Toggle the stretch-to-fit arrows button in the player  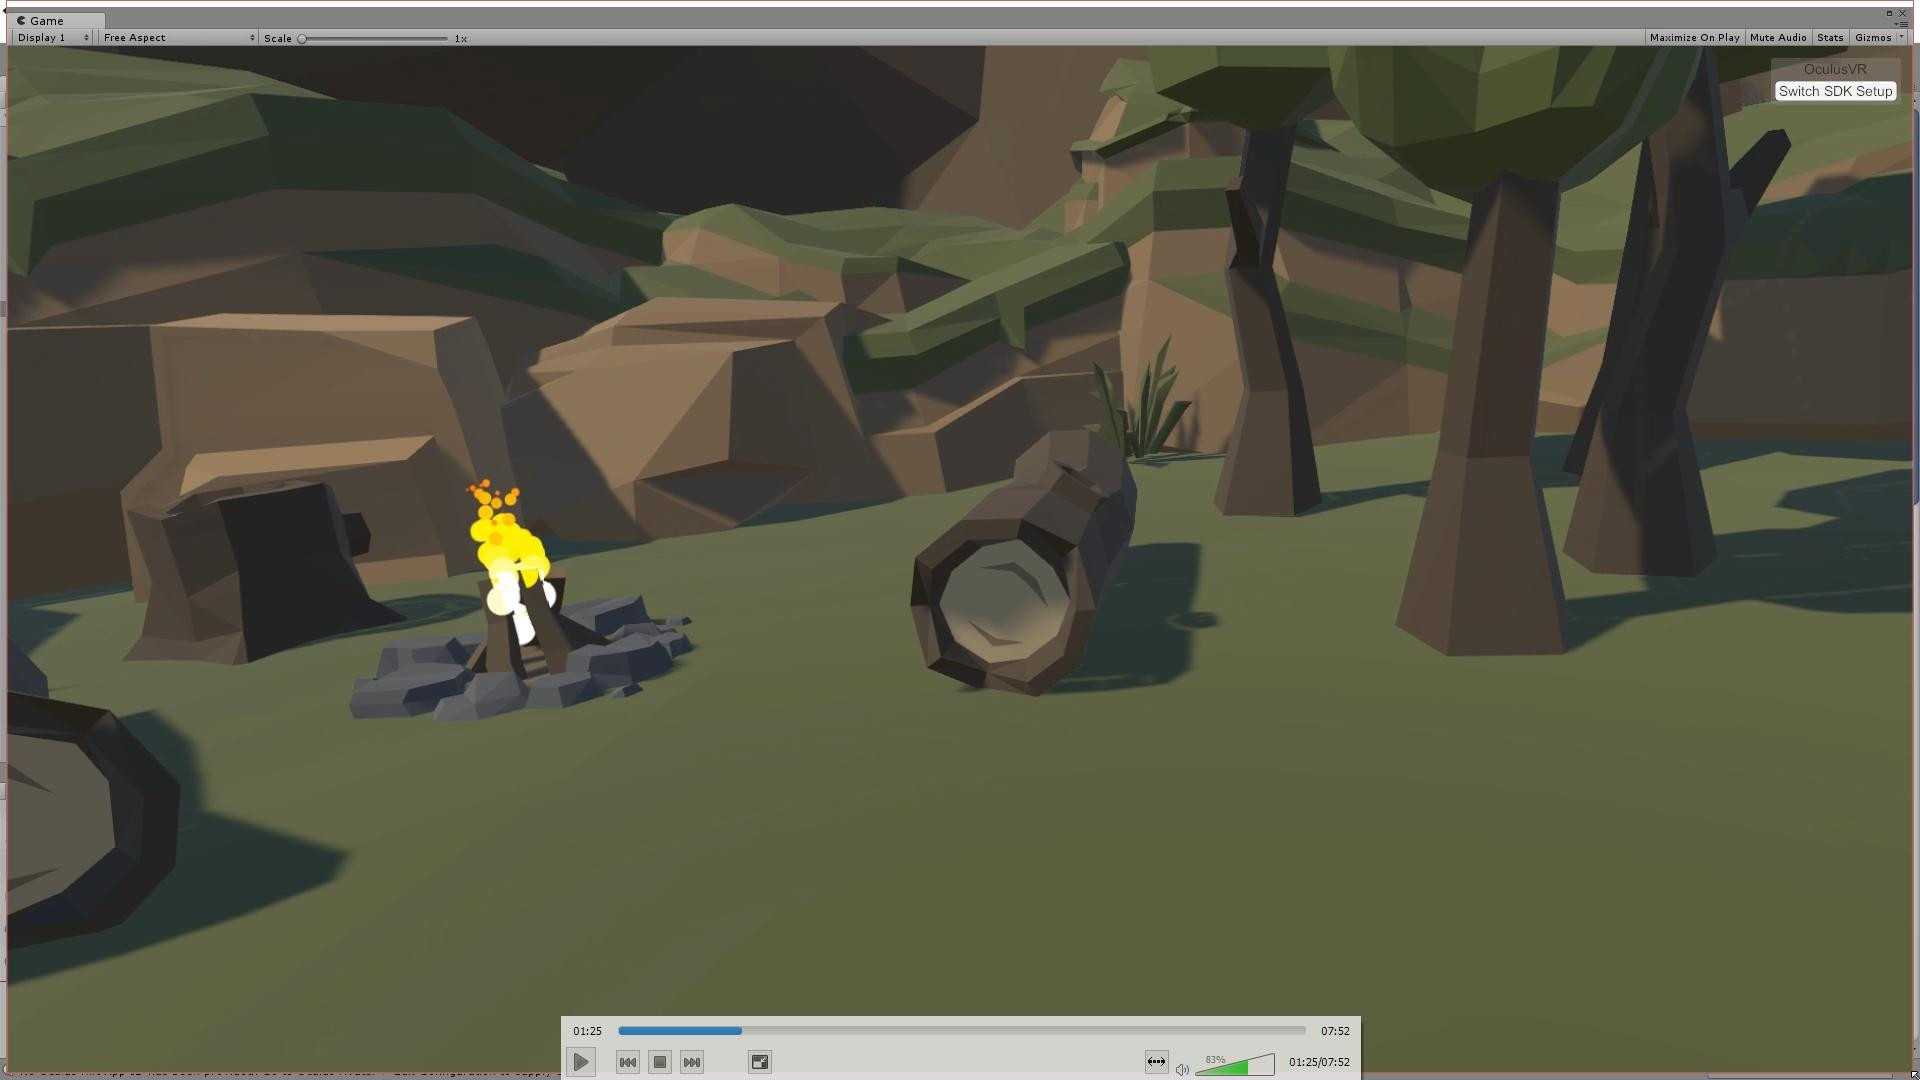click(1156, 1062)
